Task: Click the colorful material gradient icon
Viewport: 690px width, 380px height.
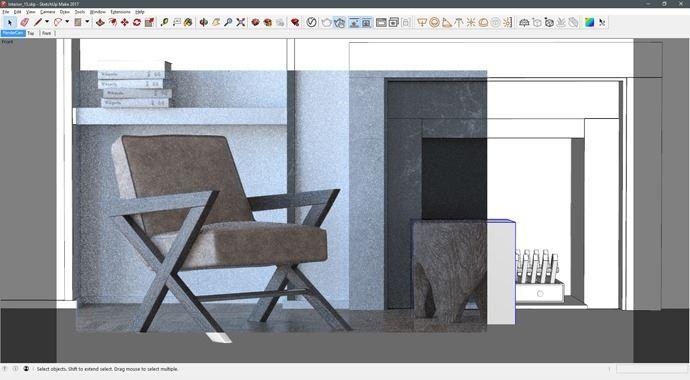Action: pyautogui.click(x=589, y=22)
